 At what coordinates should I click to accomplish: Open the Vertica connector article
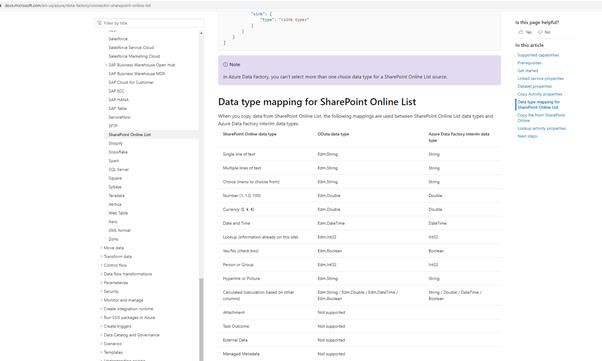coord(115,204)
